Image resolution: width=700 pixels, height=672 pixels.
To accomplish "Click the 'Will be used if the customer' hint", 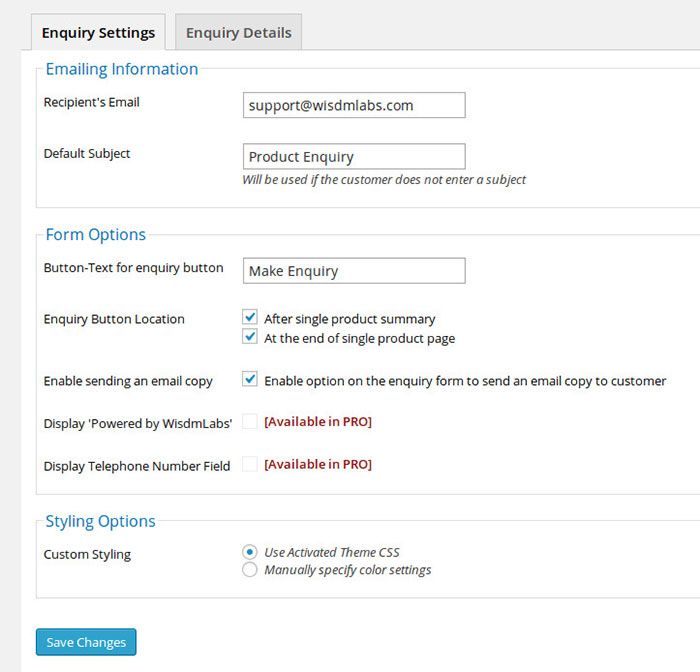I will [384, 179].
